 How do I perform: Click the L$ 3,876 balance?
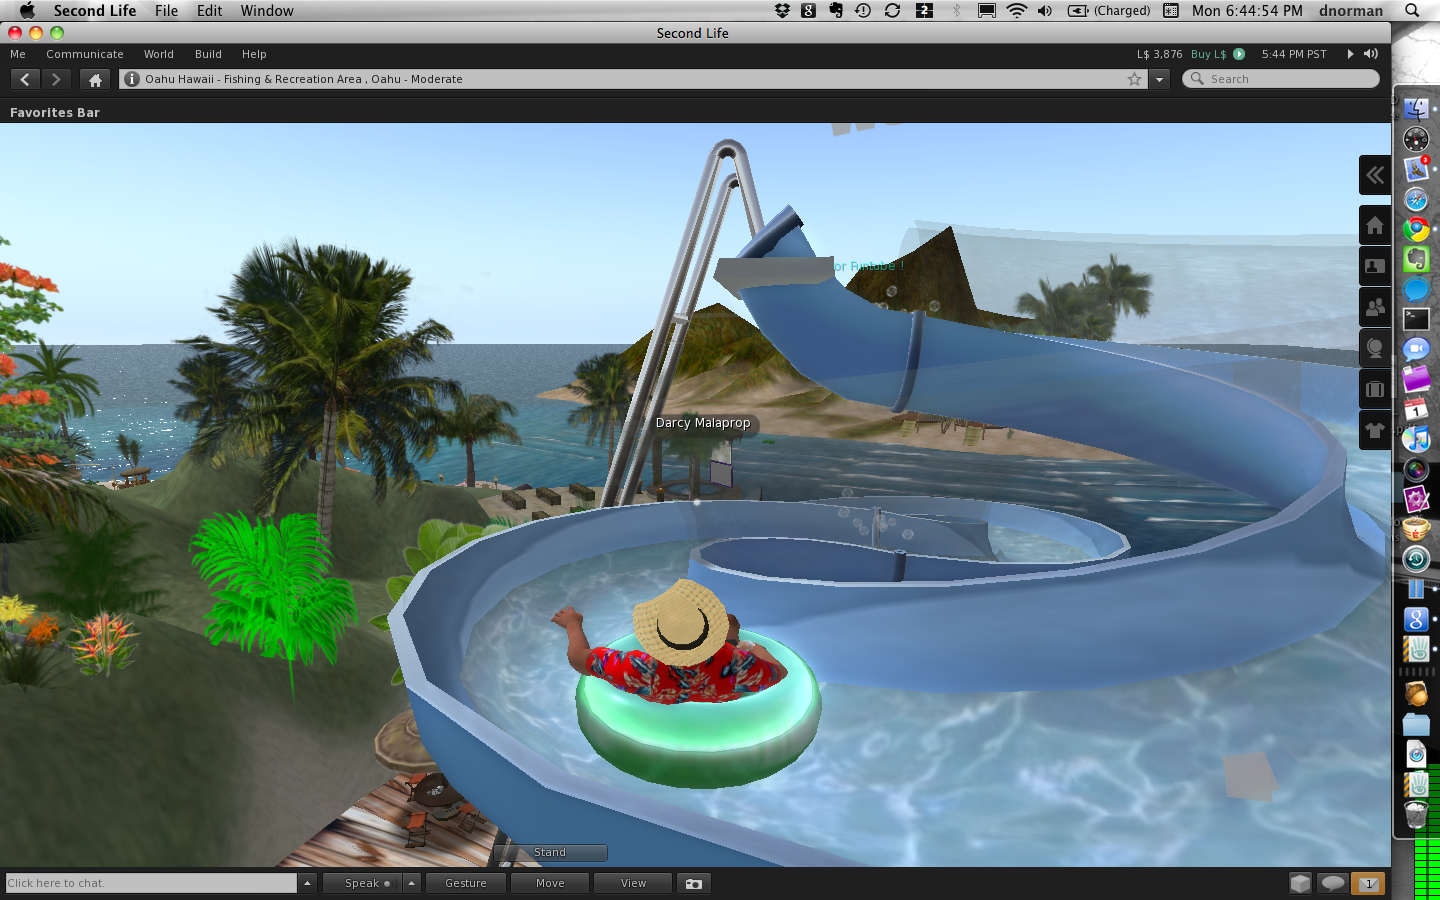point(1159,54)
